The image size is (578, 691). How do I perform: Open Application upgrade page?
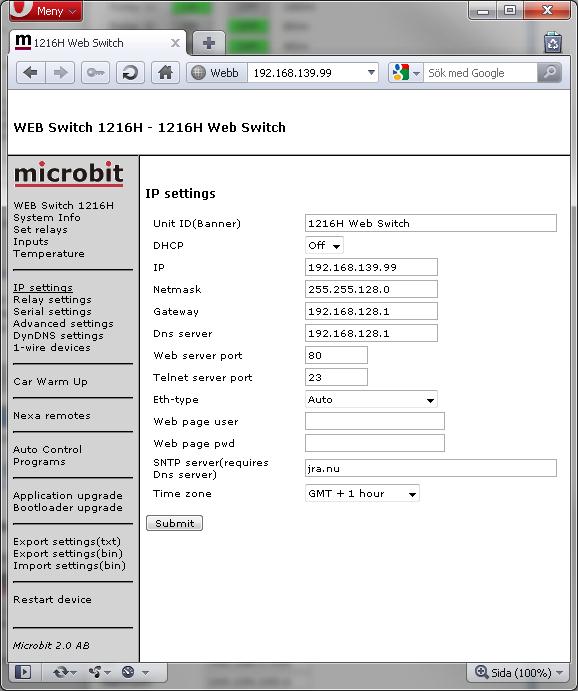point(68,495)
